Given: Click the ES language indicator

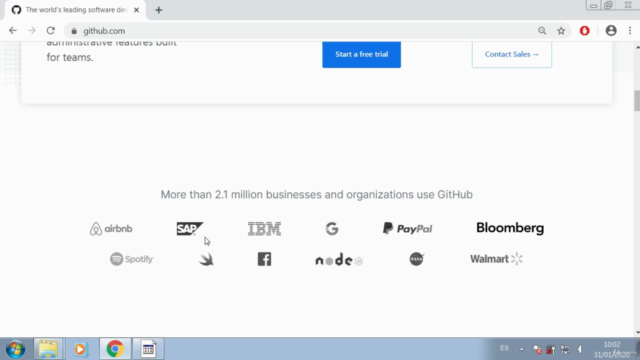Looking at the screenshot, I should pyautogui.click(x=504, y=348).
